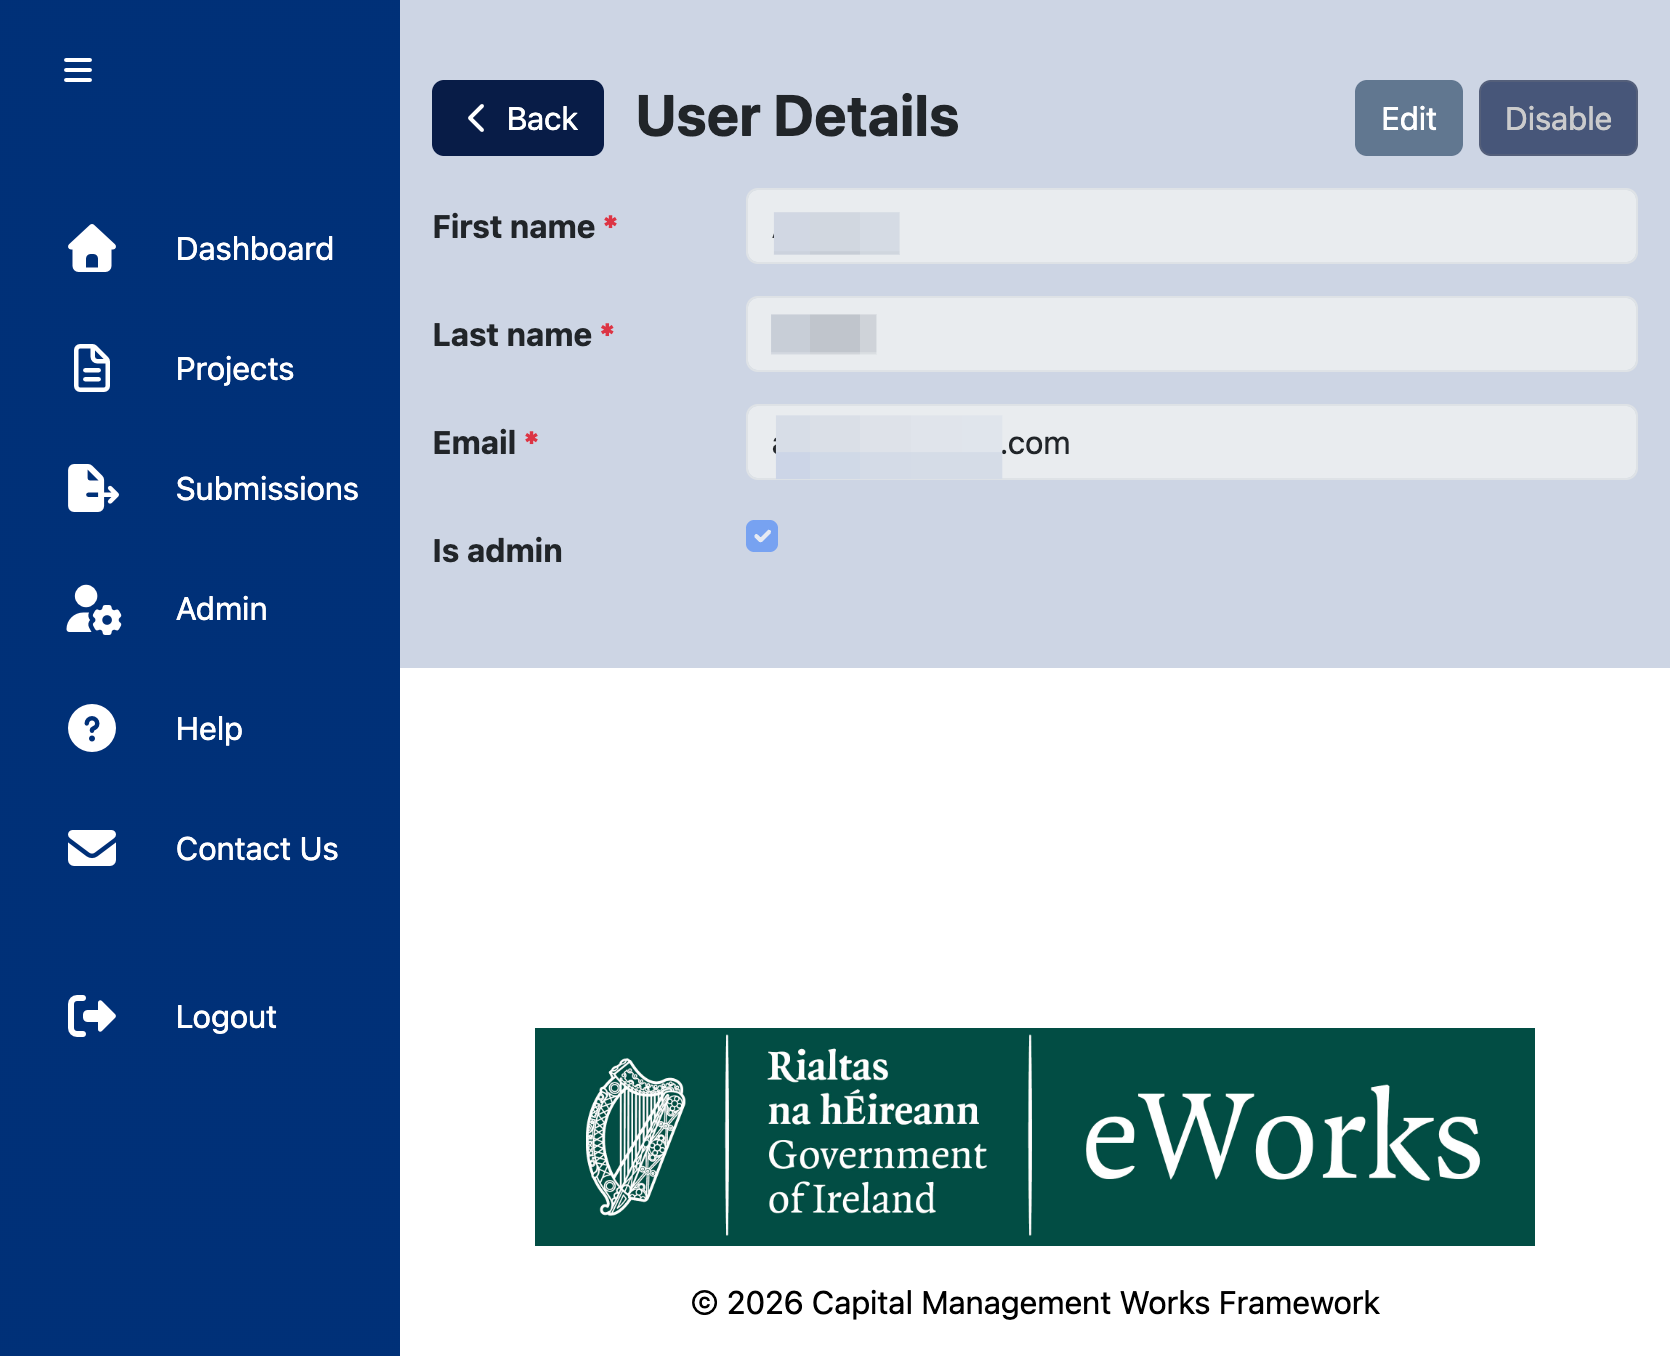
Task: Open the hamburger menu icon
Action: pos(78,70)
